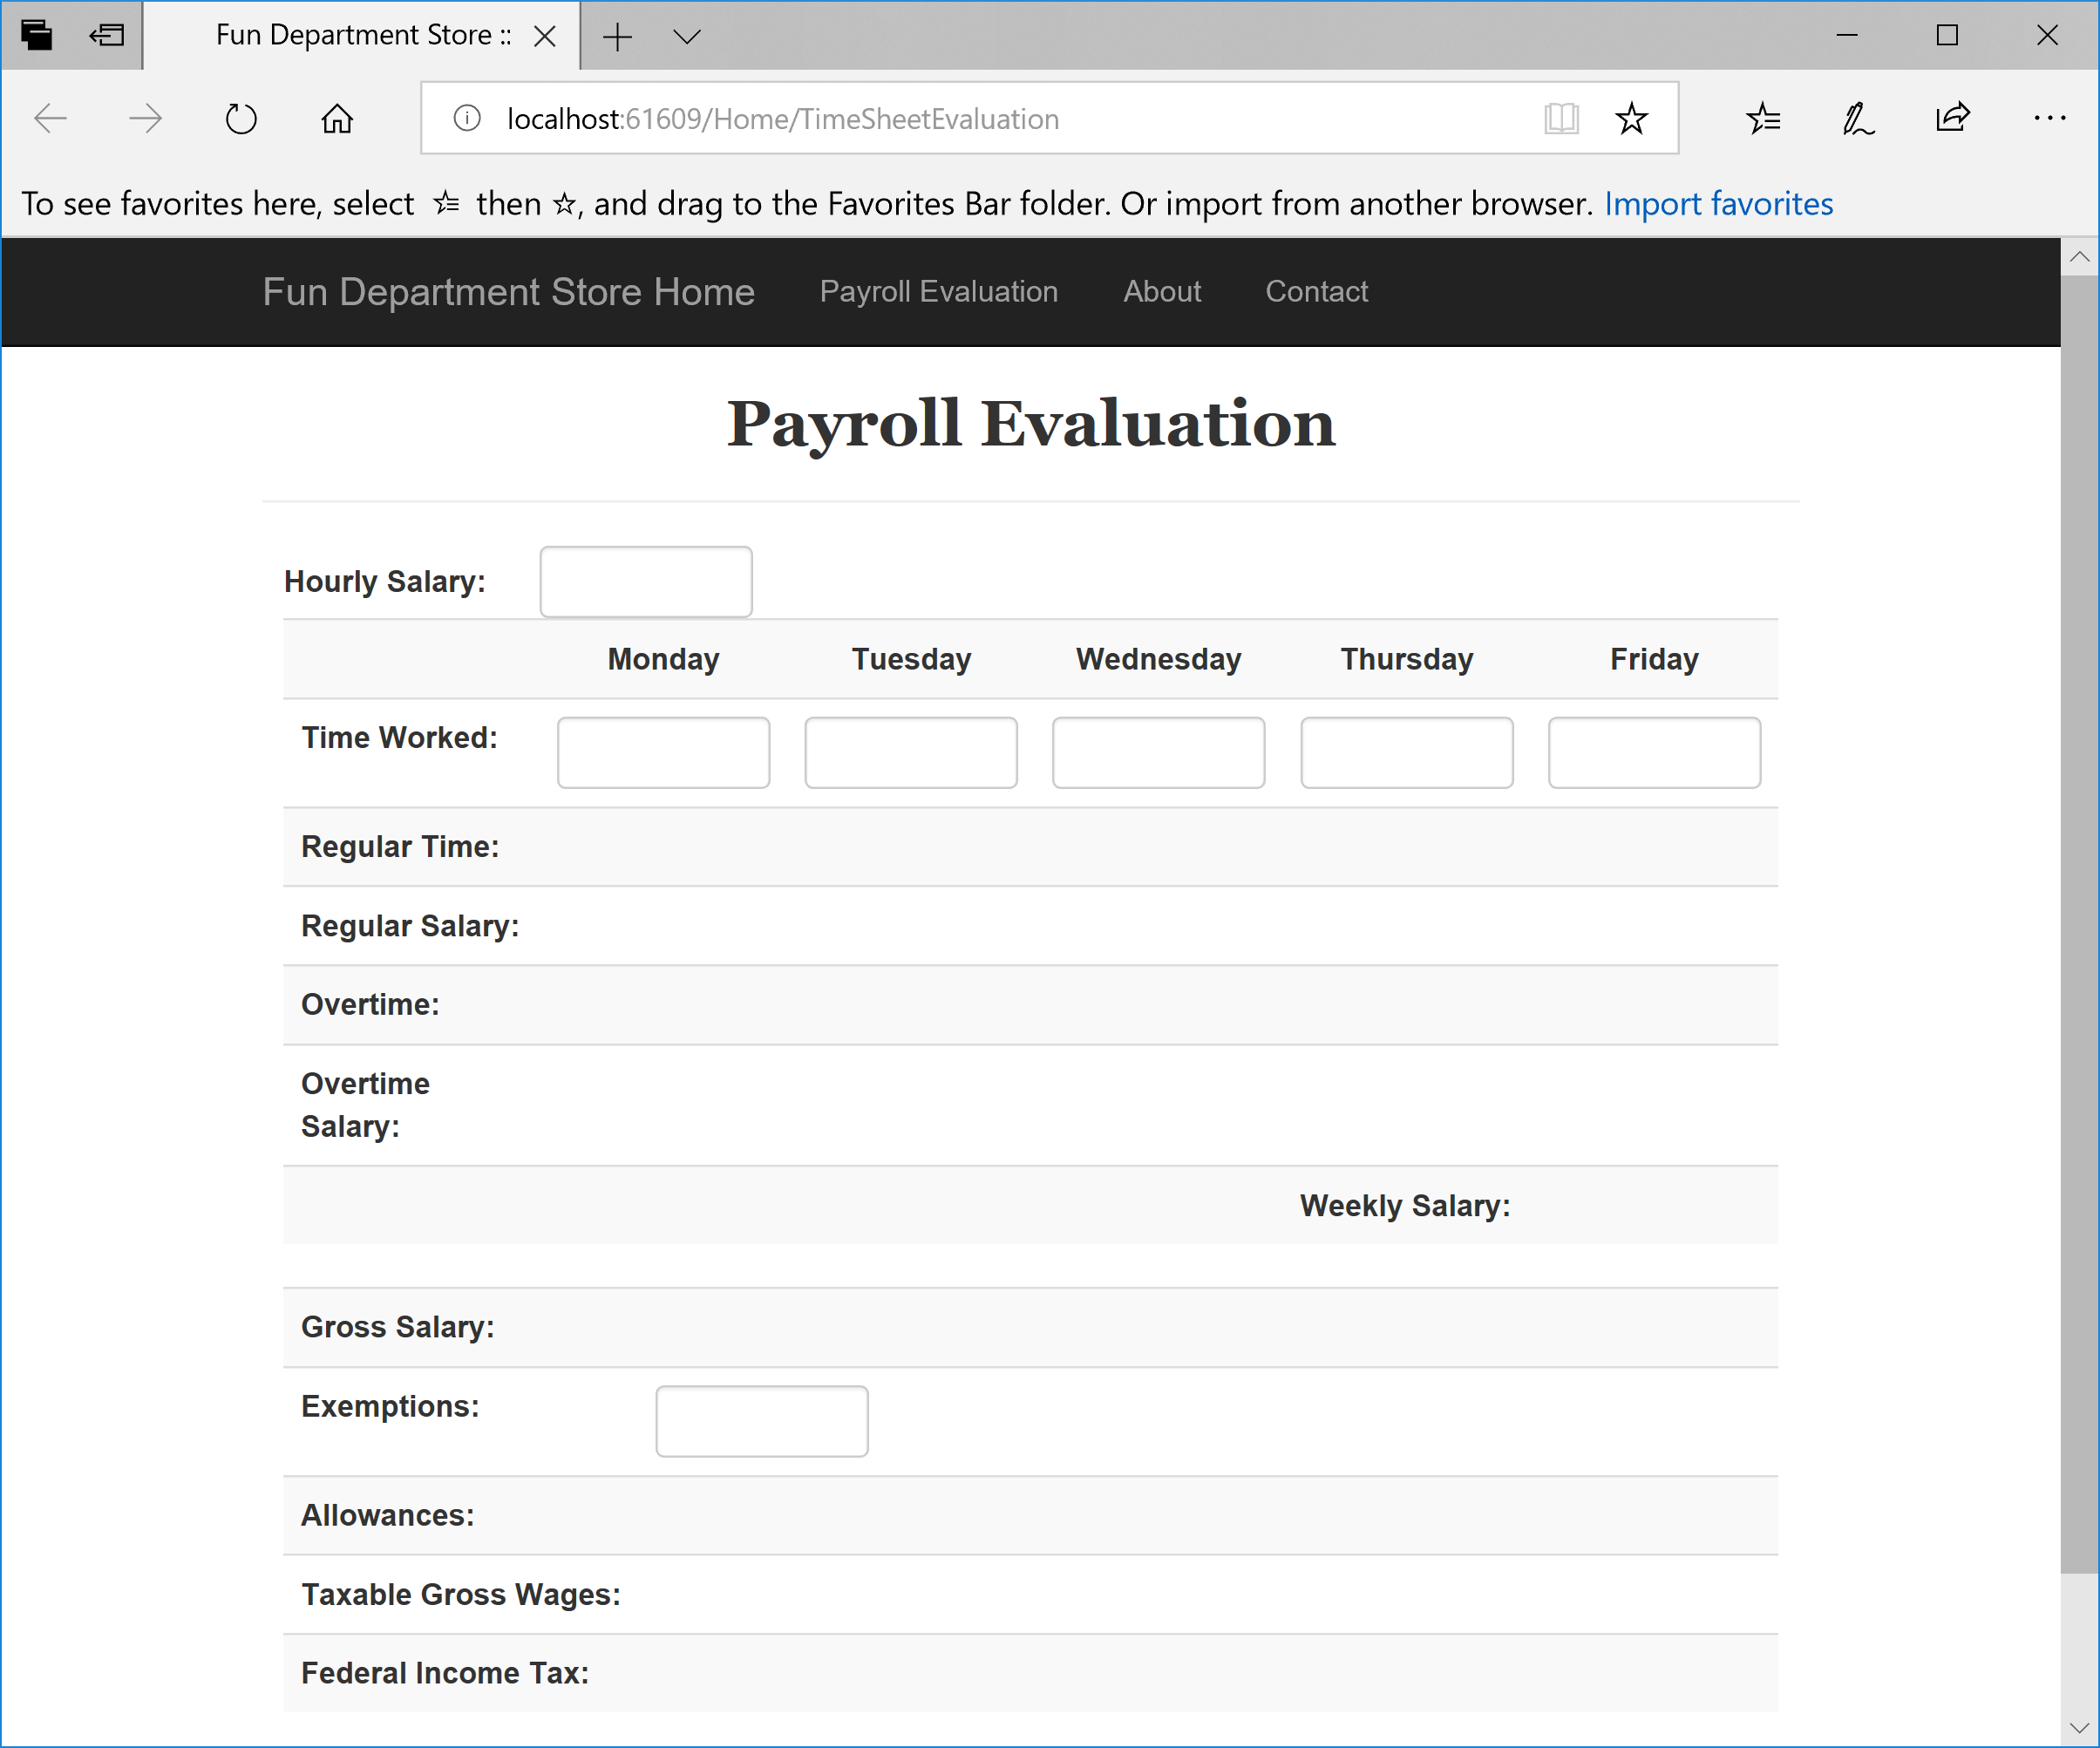Viewport: 2100px width, 1748px height.
Task: Click the Allowances label
Action: pos(388,1515)
